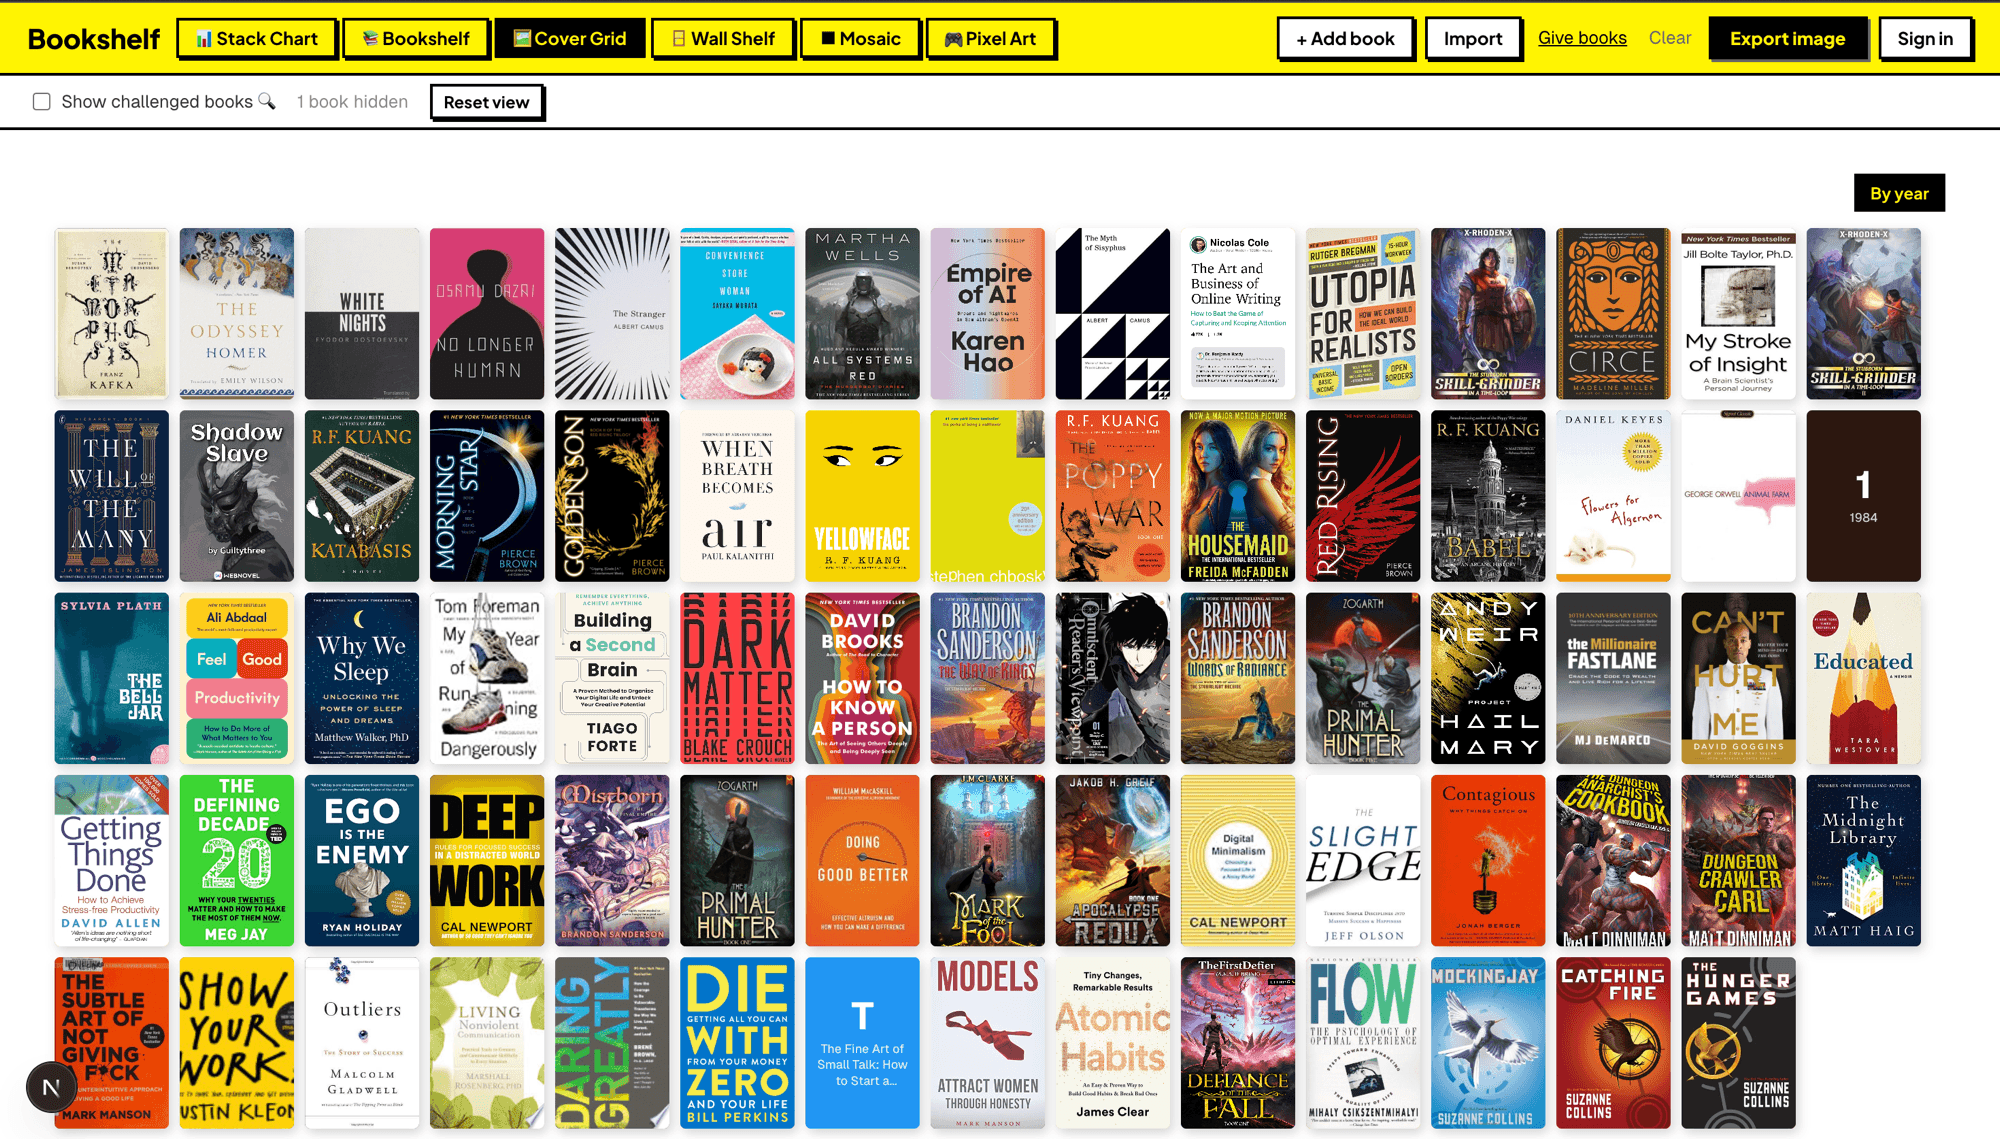Select Feel Good Productivity cover
Image resolution: width=2000 pixels, height=1139 pixels.
[x=237, y=679]
